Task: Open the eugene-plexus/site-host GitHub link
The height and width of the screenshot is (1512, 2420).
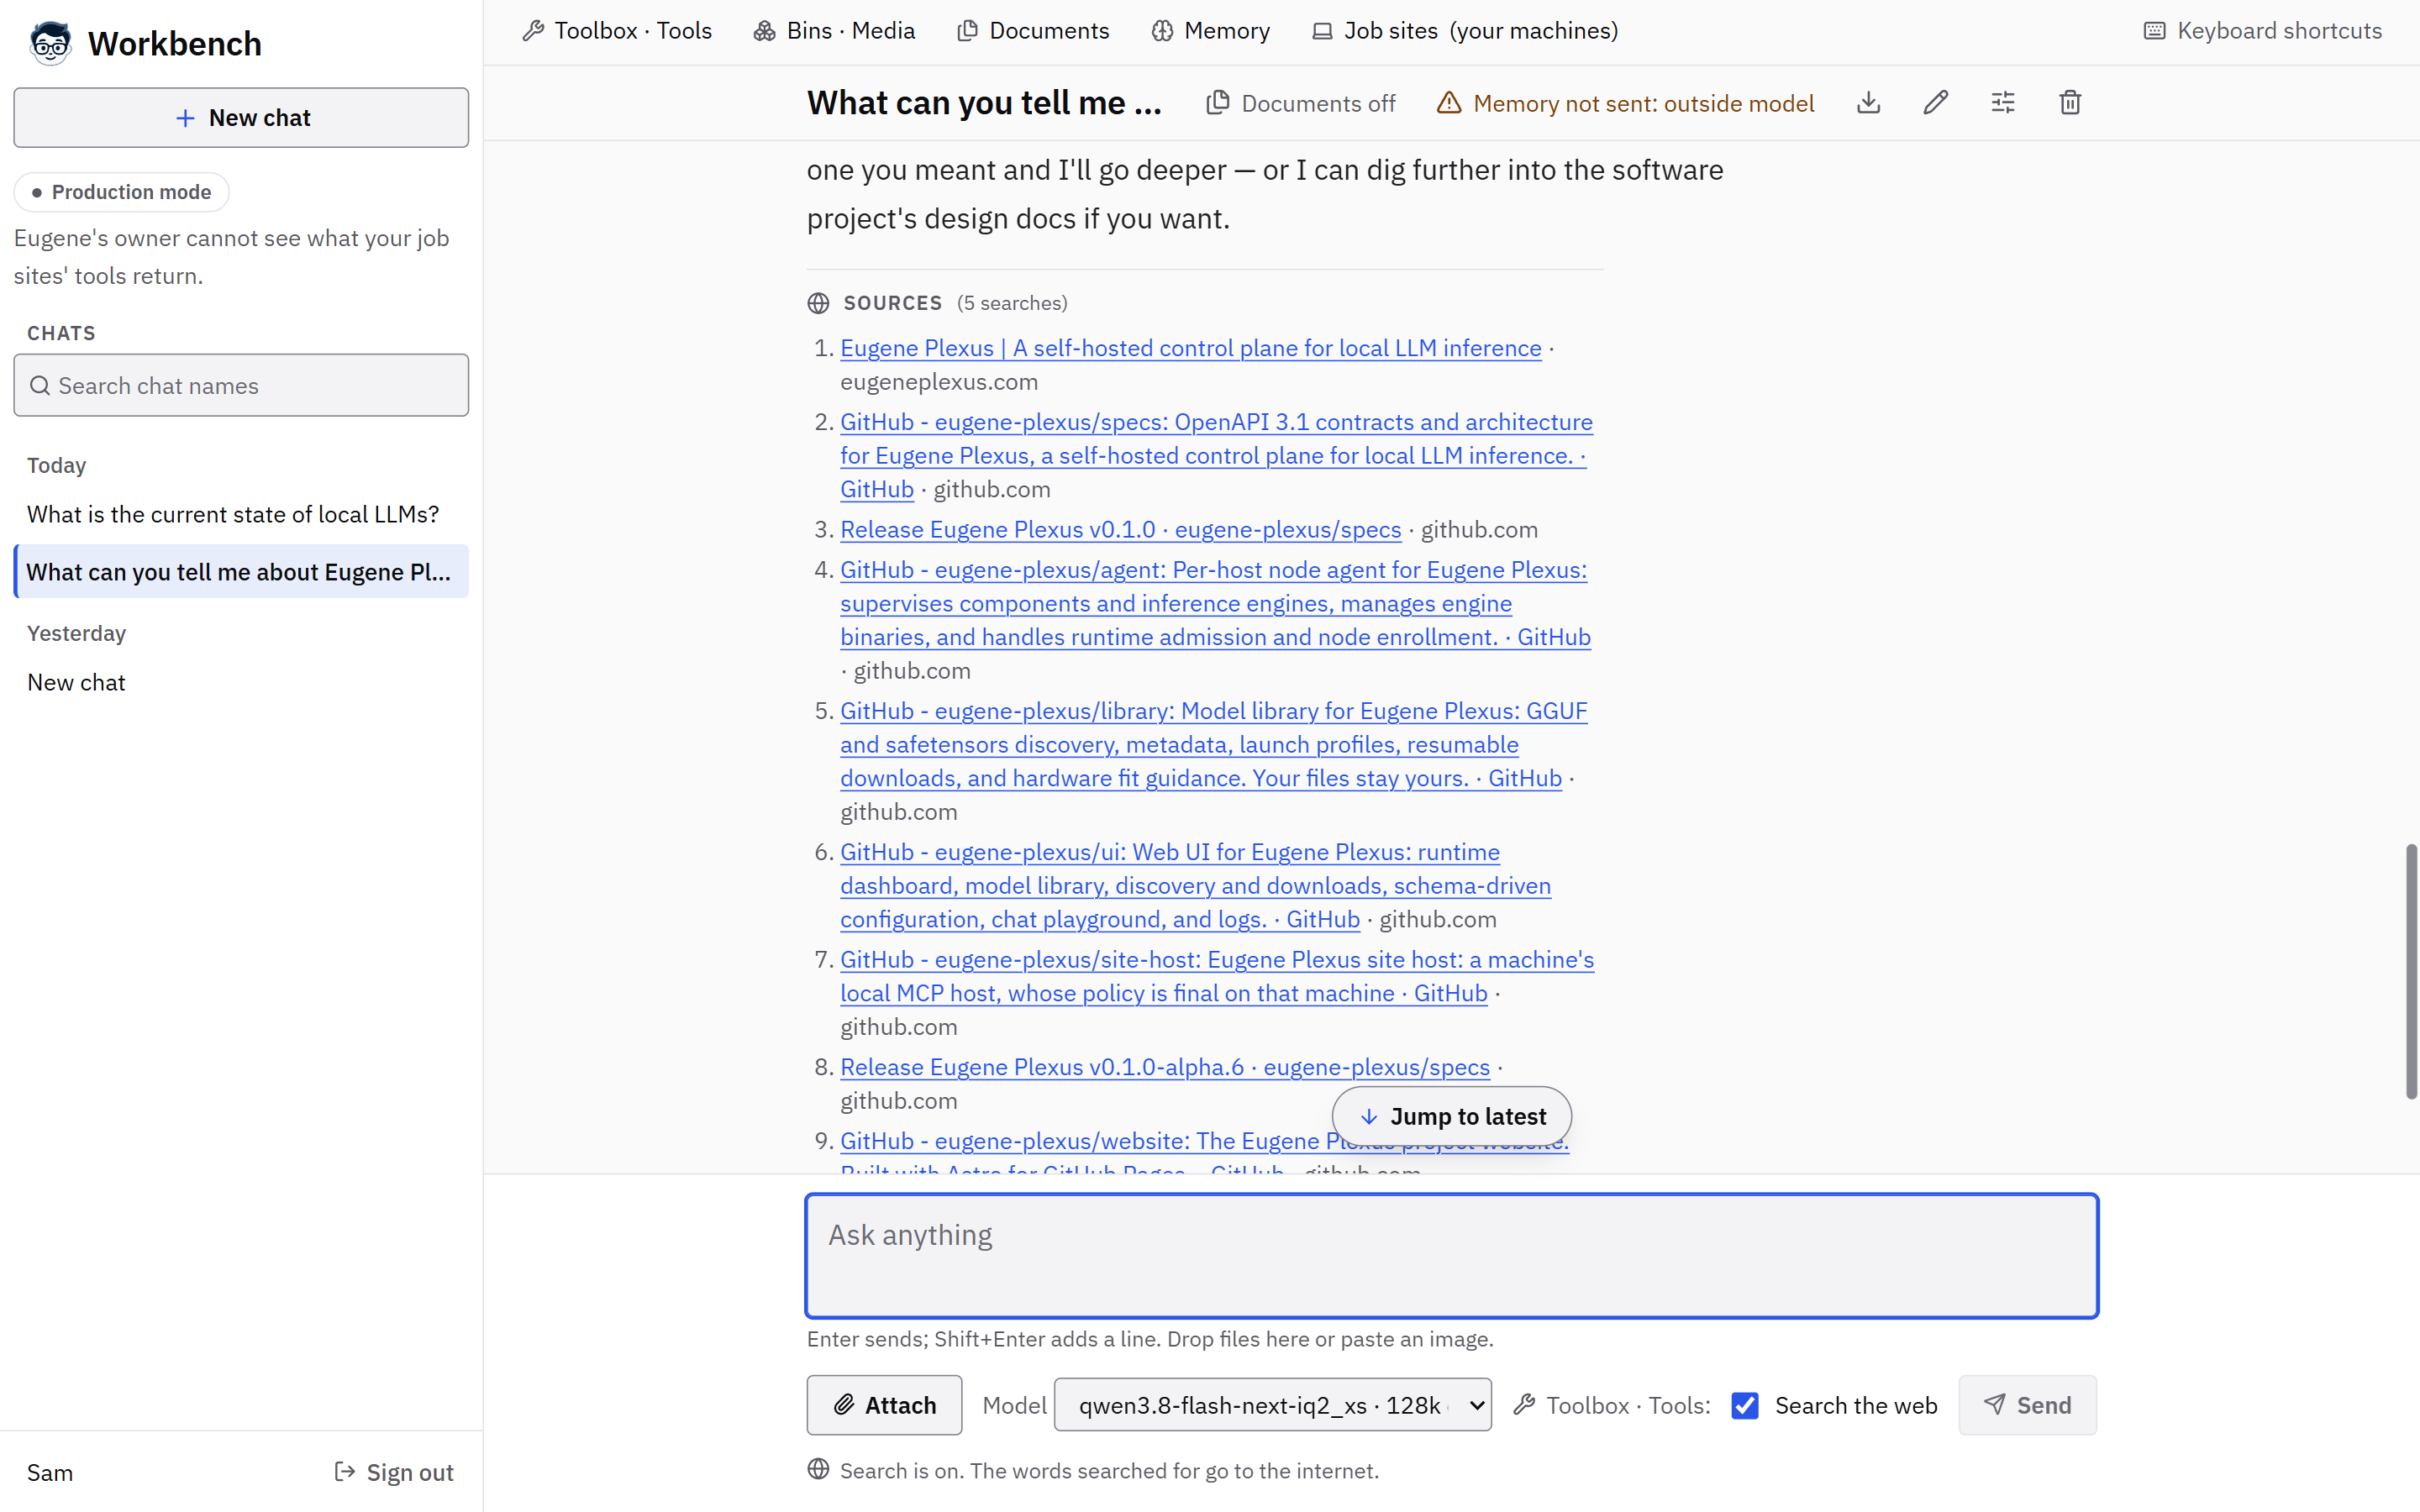Action: pos(1216,976)
